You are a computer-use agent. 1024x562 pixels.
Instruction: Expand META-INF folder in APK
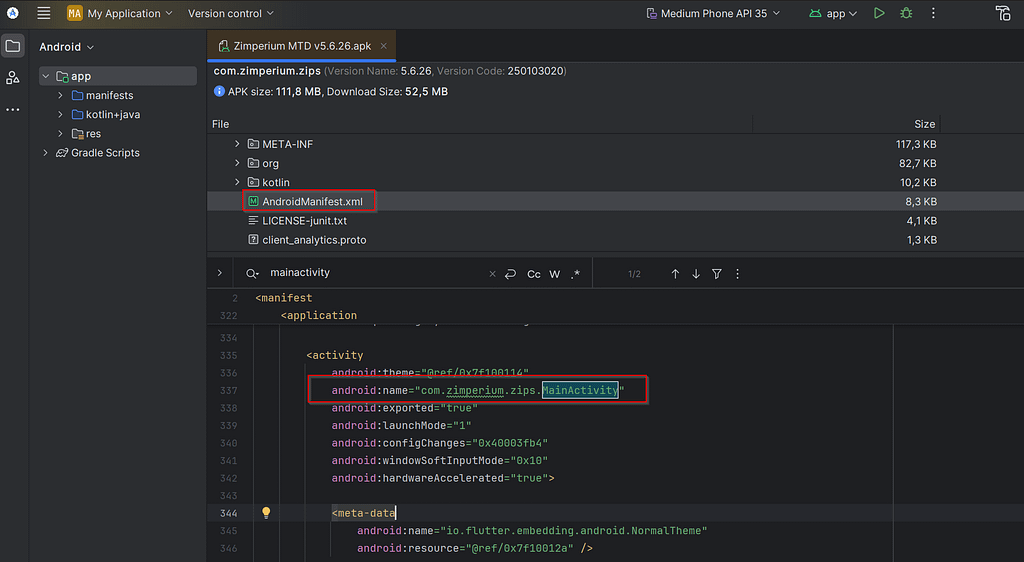(237, 144)
